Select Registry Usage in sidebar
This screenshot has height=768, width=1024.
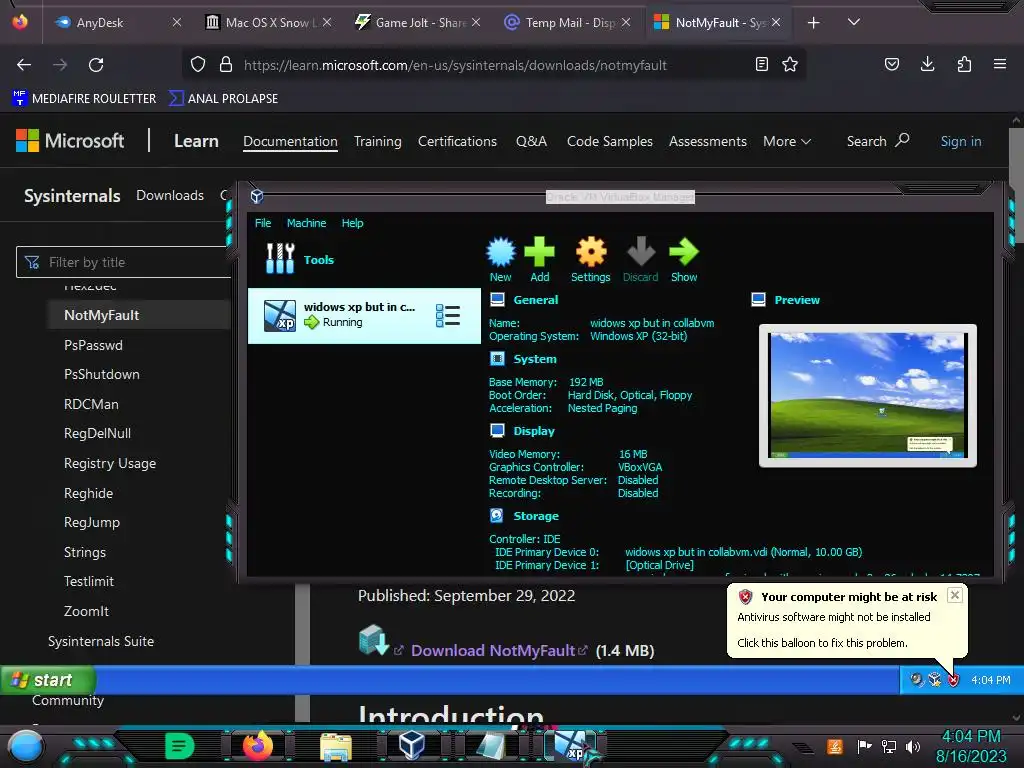click(110, 463)
